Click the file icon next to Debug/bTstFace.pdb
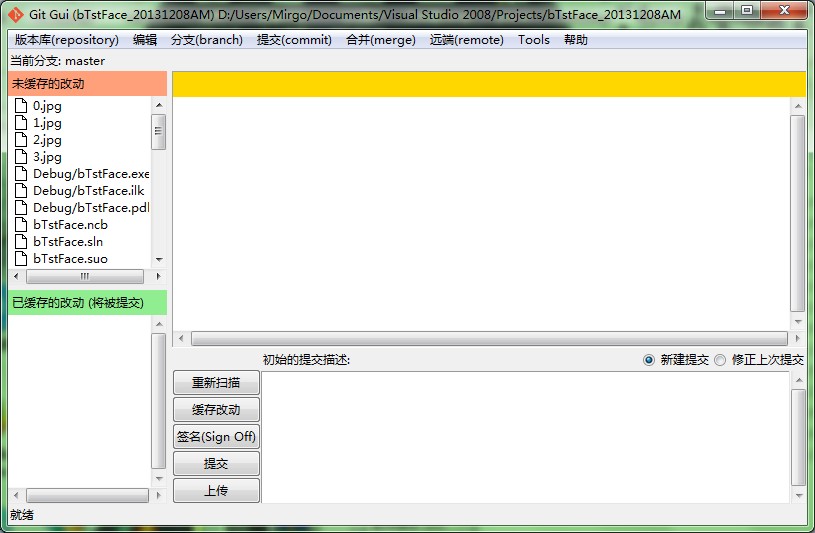The image size is (815, 533). 21,207
